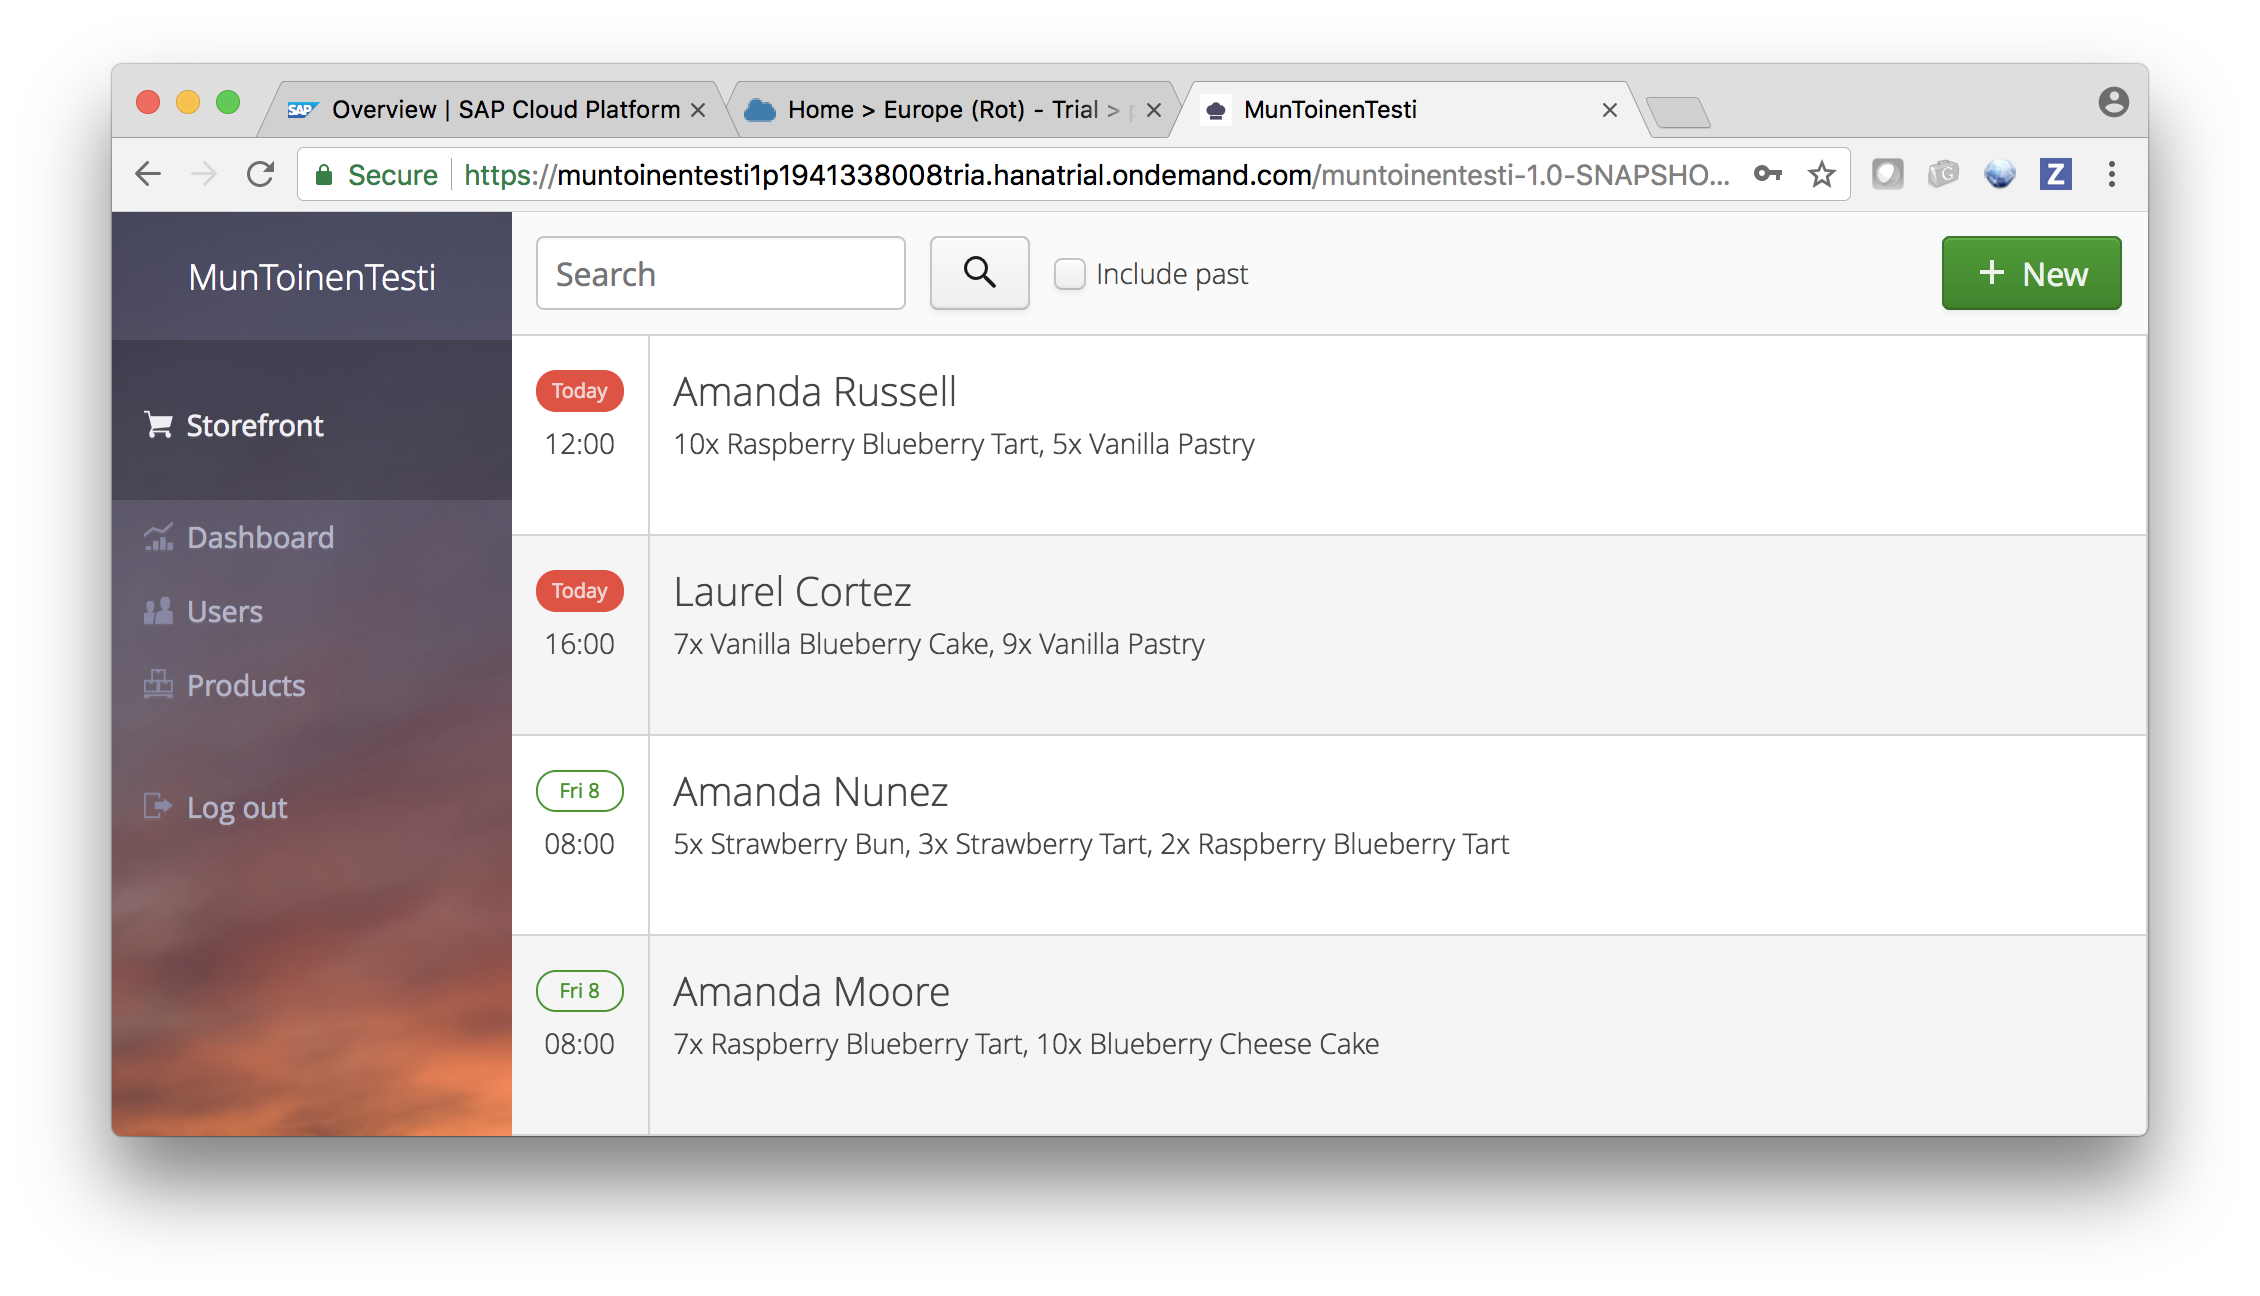Image resolution: width=2260 pixels, height=1296 pixels.
Task: Click the search magnifier icon
Action: point(979,272)
